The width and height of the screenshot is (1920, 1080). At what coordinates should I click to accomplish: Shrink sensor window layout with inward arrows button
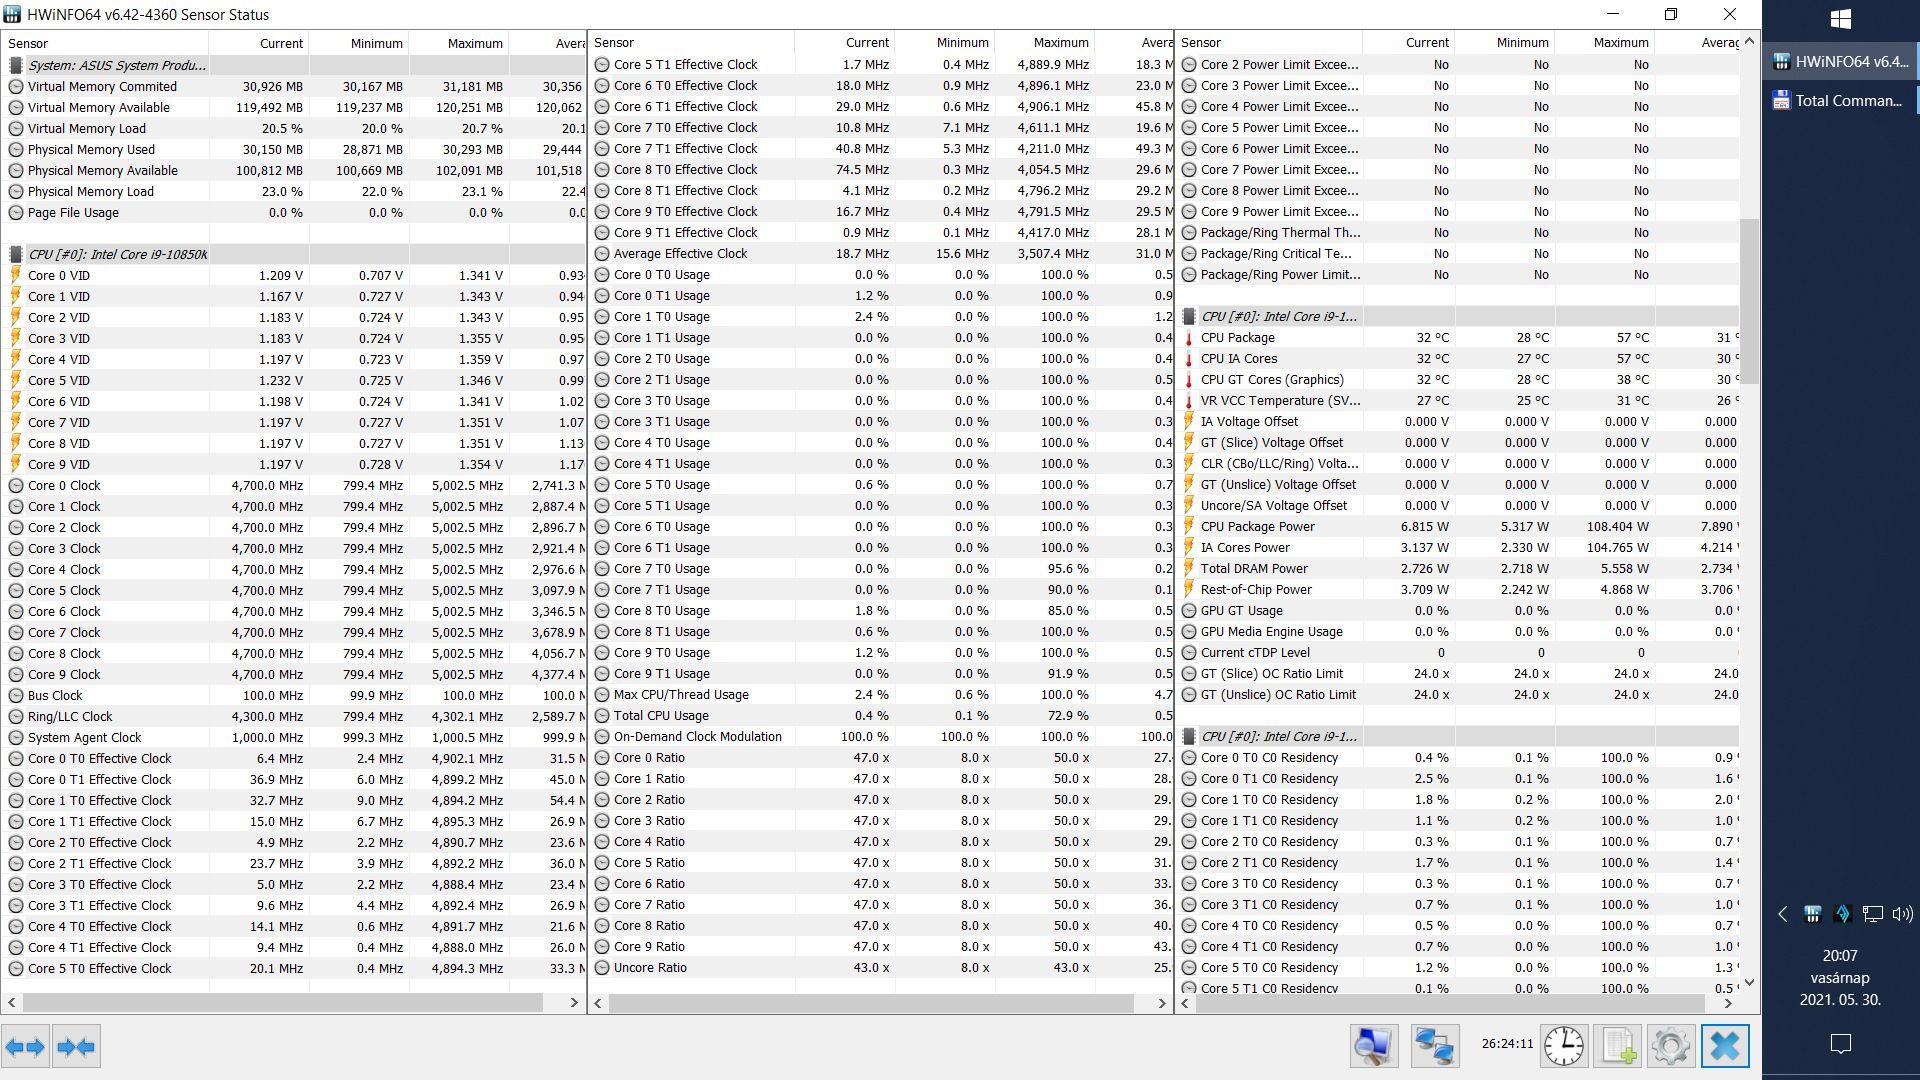76,1047
